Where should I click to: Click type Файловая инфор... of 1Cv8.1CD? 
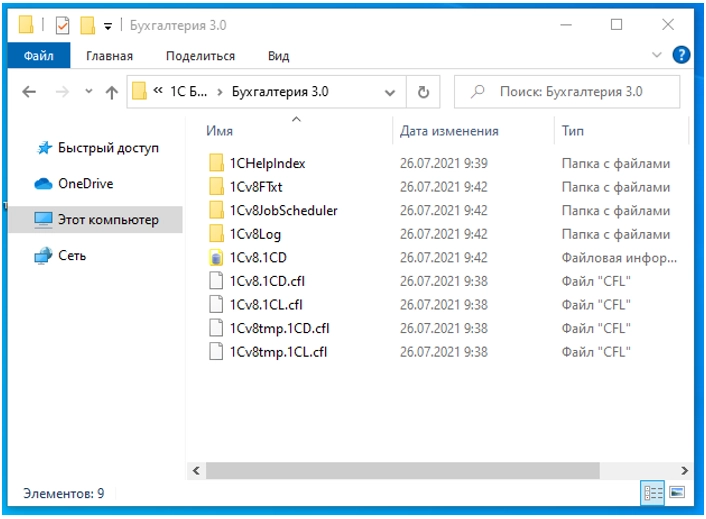(x=619, y=258)
